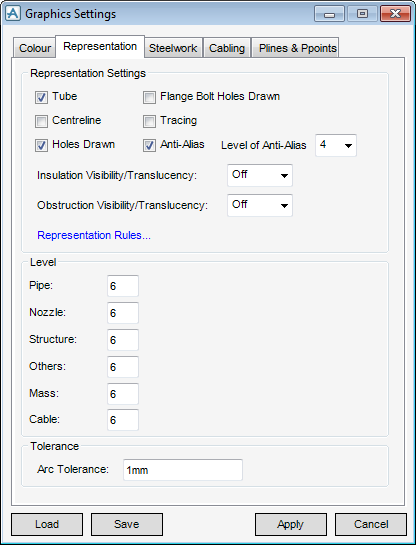Click the Pipe level input box
Viewport: 416px width, 545px height.
point(123,286)
